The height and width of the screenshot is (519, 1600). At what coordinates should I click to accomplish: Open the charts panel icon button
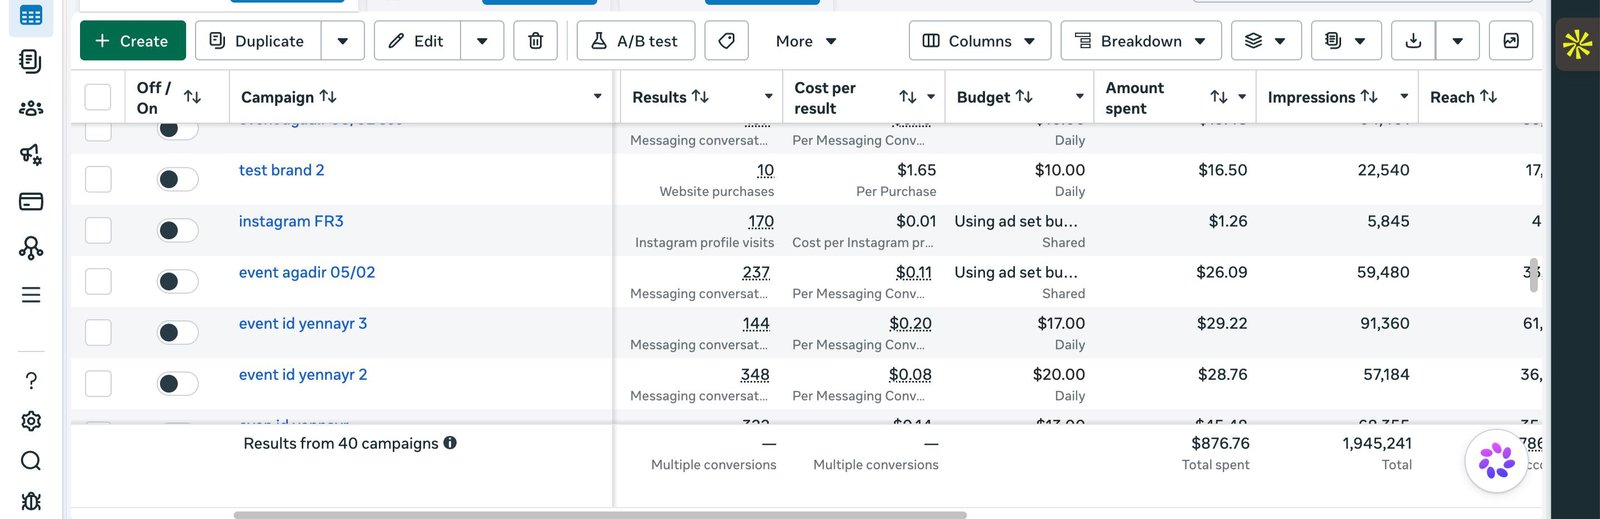[x=1511, y=41]
